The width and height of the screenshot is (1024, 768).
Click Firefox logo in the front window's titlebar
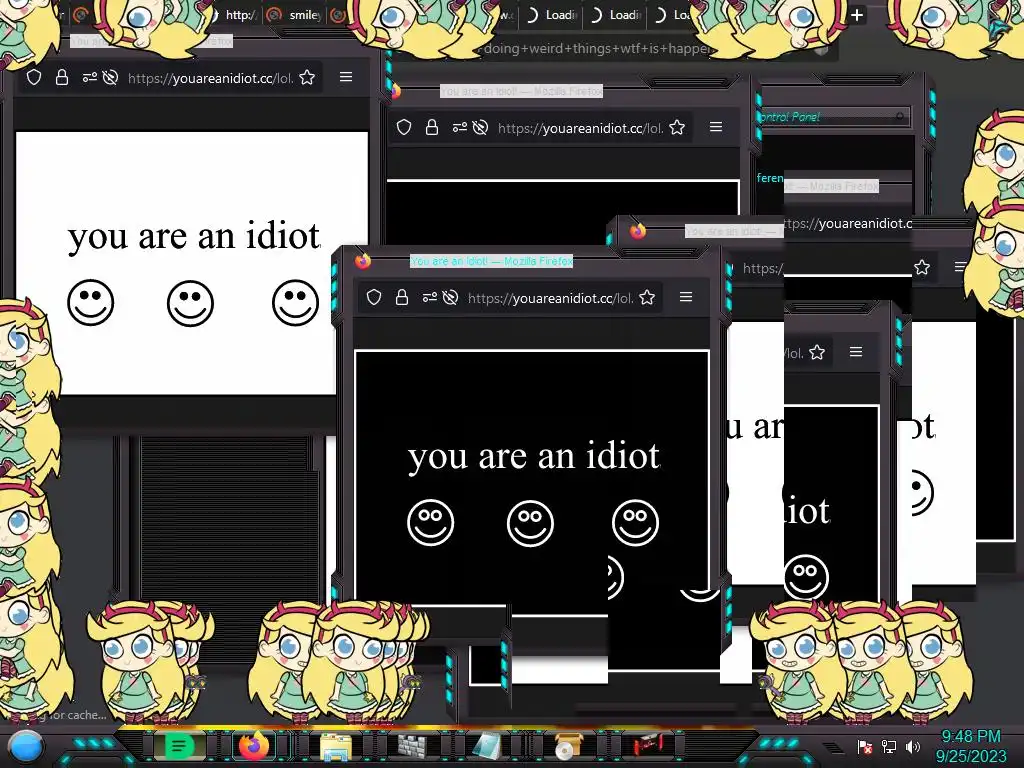pyautogui.click(x=363, y=261)
